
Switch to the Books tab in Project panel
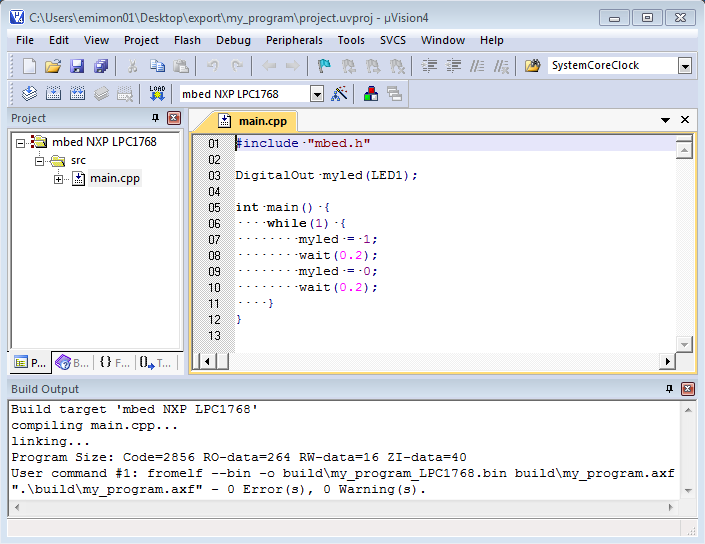coord(71,363)
